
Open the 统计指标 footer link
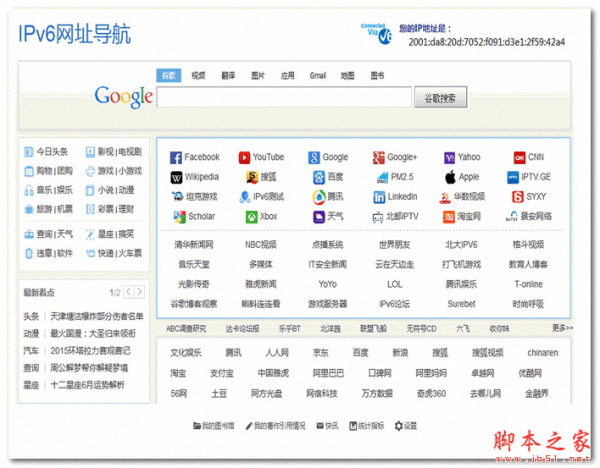371,426
